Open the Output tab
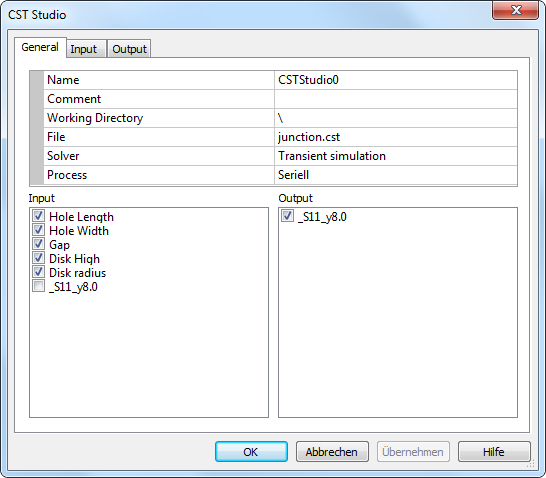Viewport: 546px width, 478px height. [x=129, y=49]
